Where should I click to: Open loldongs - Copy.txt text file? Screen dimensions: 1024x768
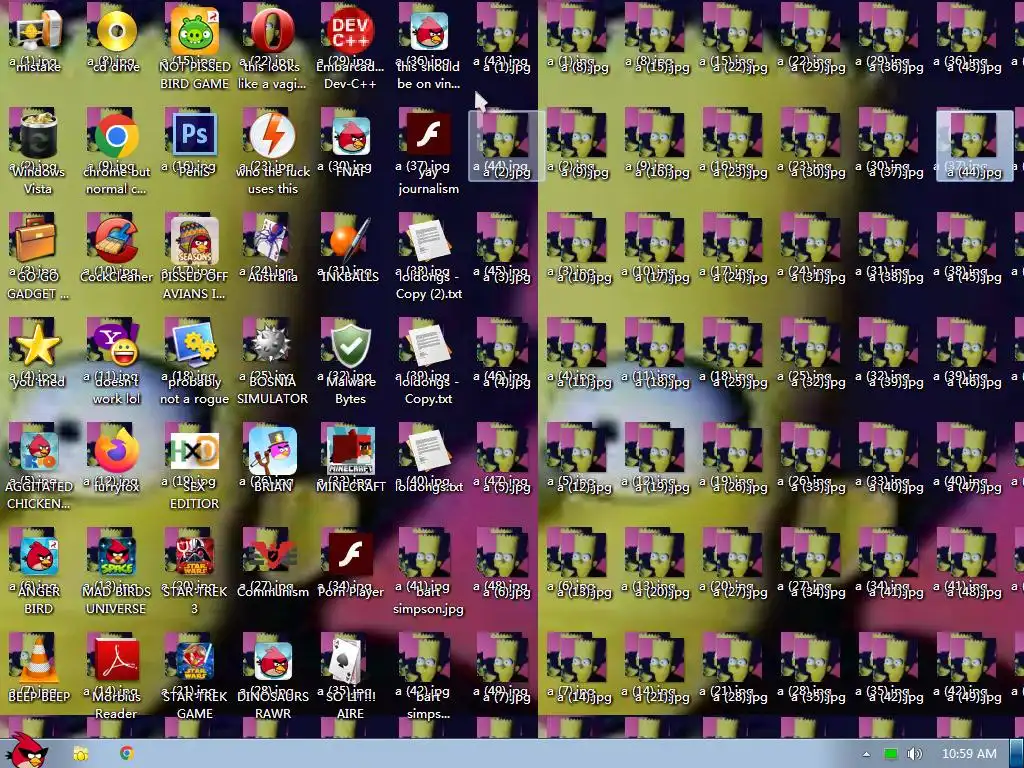428,345
